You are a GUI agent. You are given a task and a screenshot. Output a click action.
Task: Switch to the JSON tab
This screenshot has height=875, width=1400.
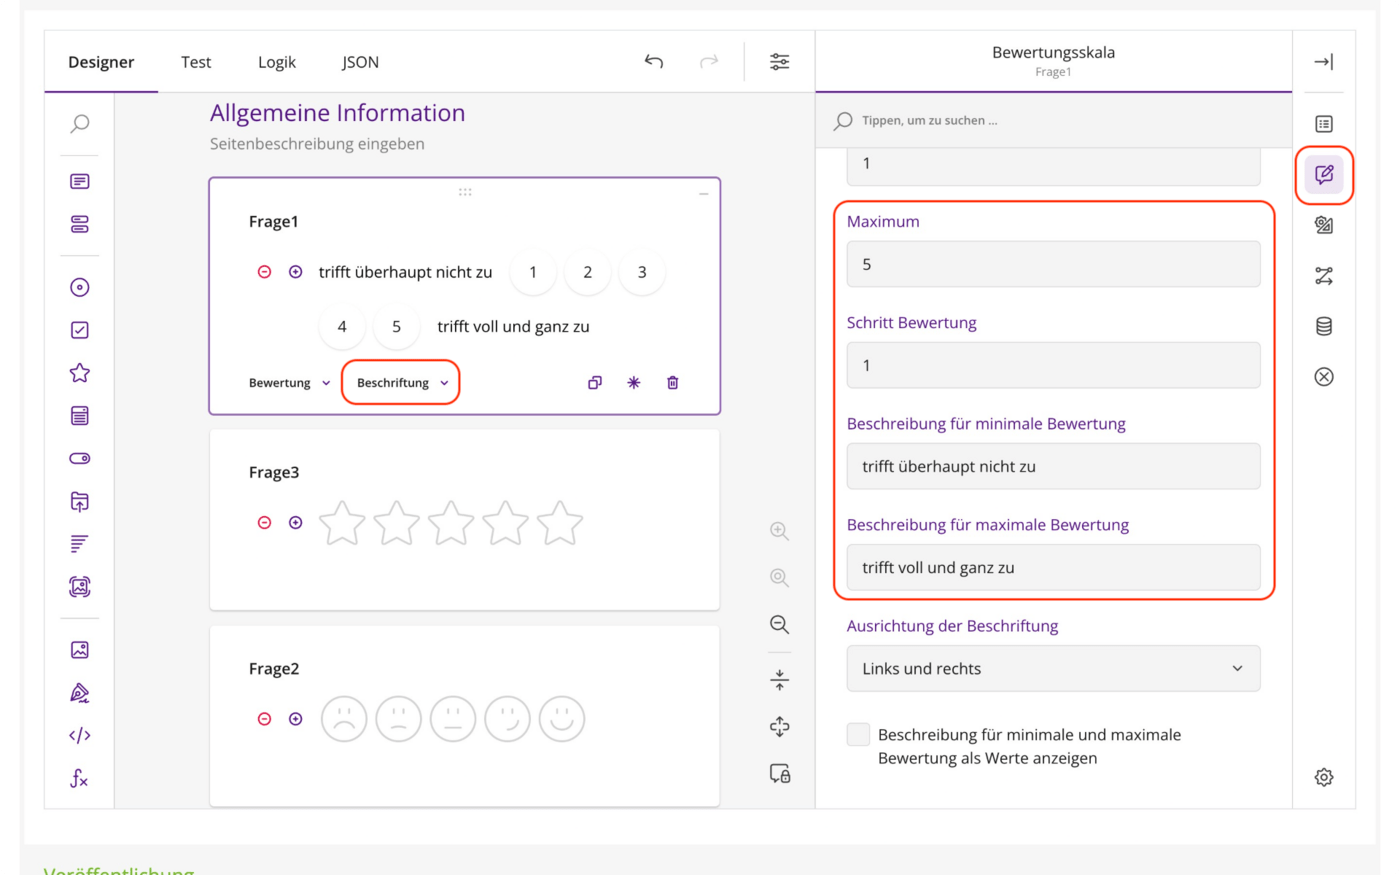coord(360,62)
